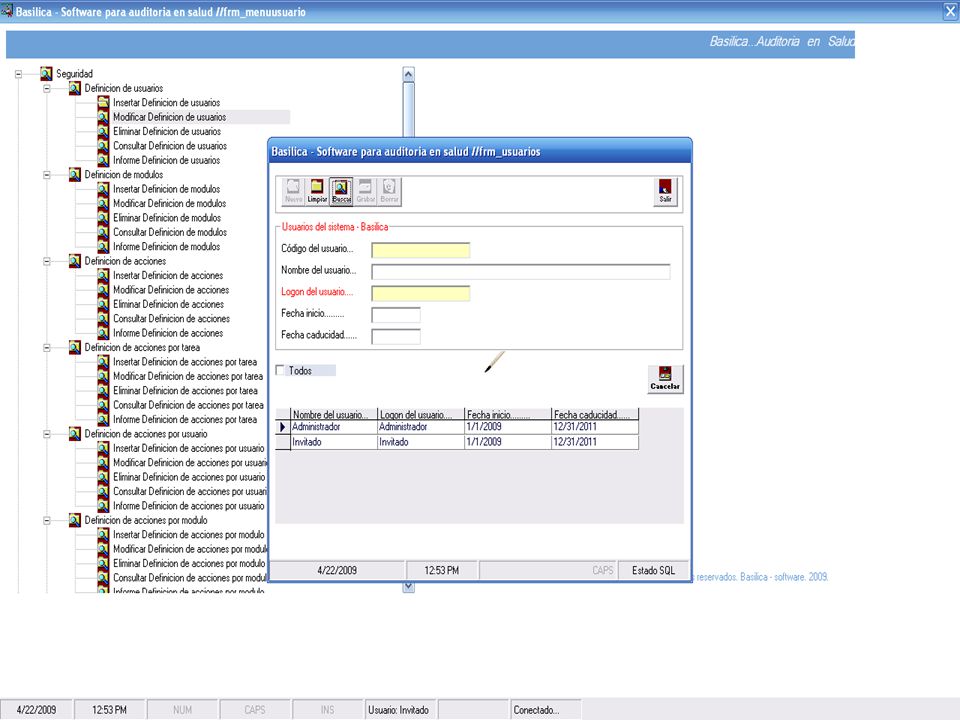
Task: Click the Código del usuario input field
Action: (421, 250)
